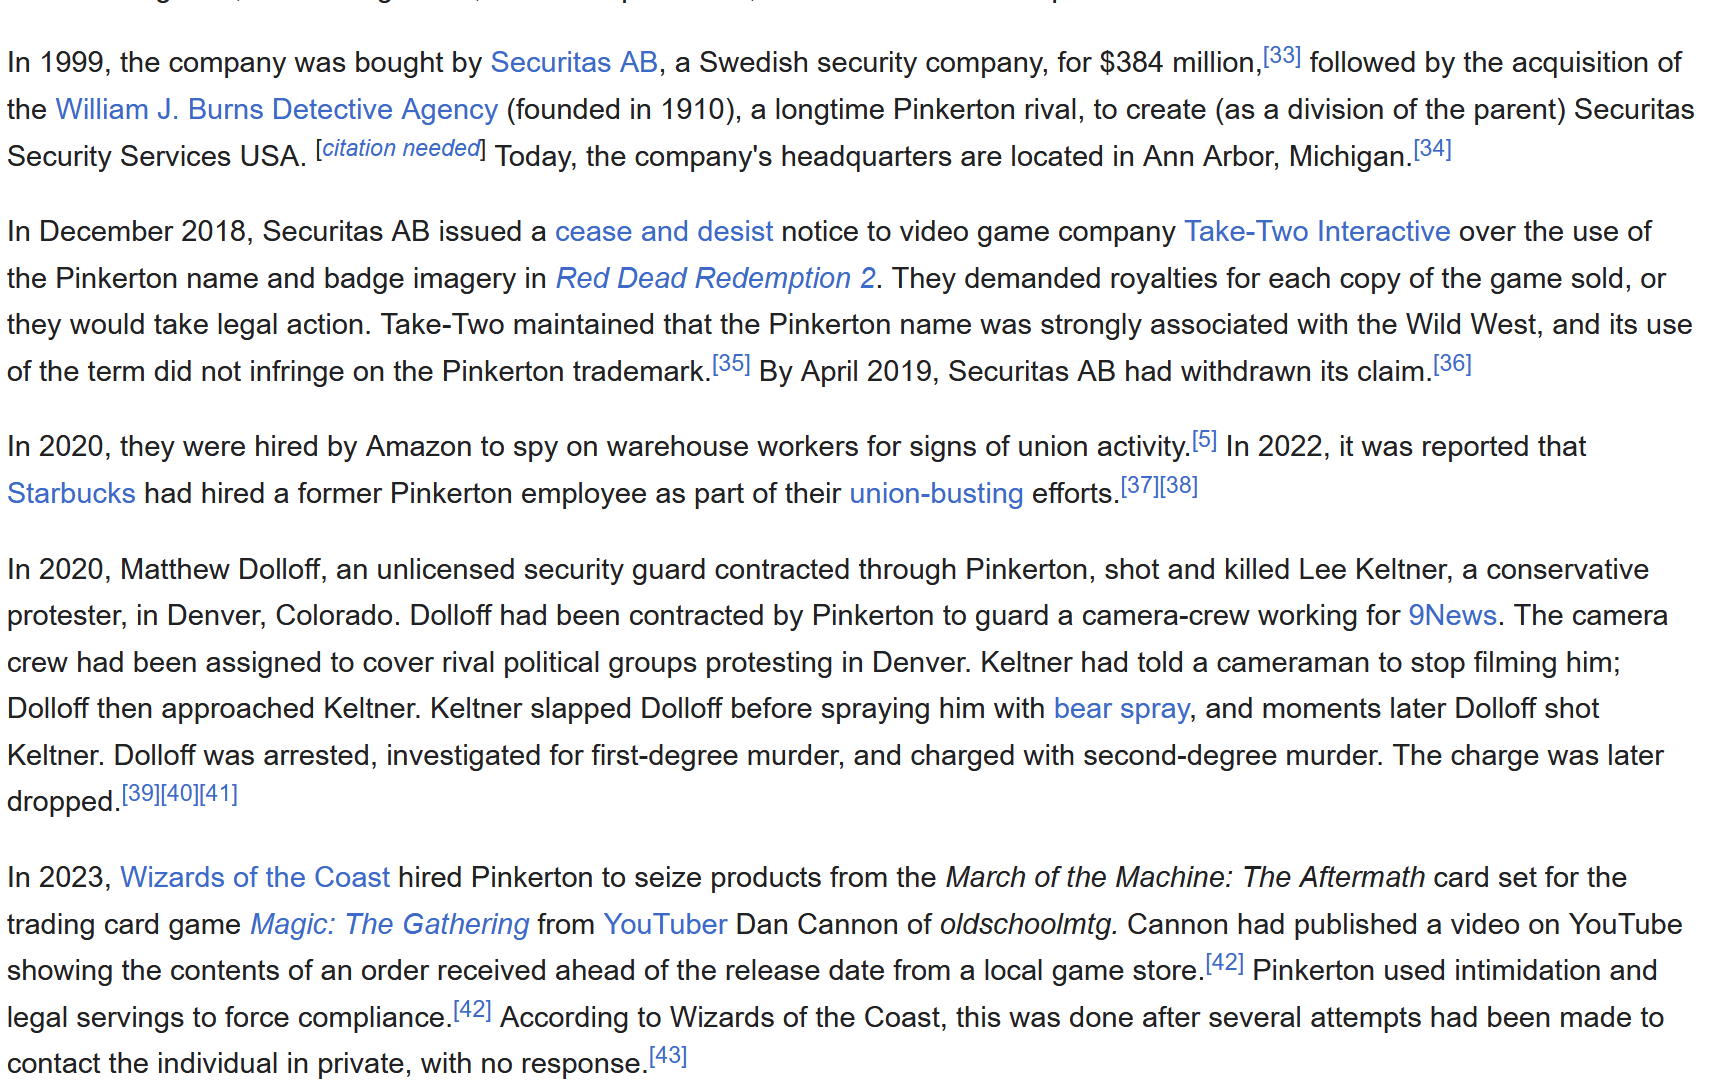The image size is (1713, 1083).
Task: Select reference 40 after dropped
Action: [179, 794]
